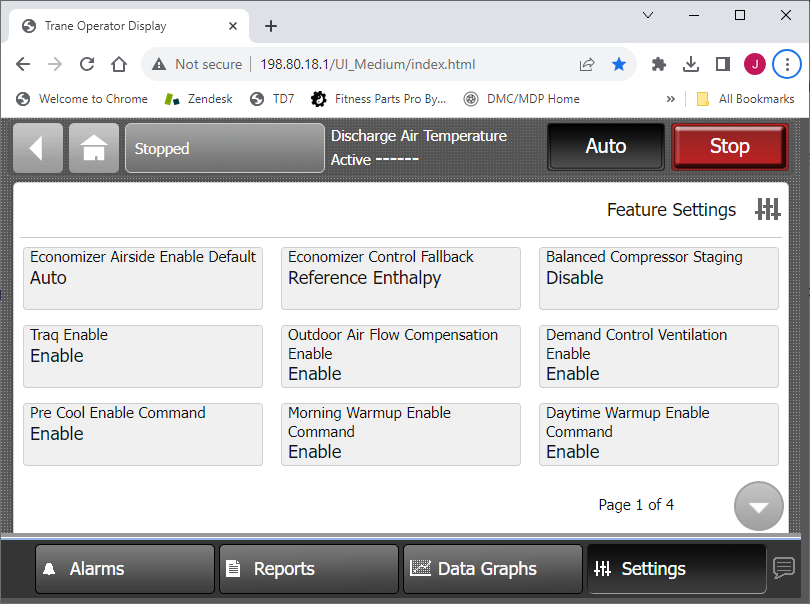Image resolution: width=810 pixels, height=604 pixels.
Task: Open the Traq Enable setting tile
Action: [x=143, y=356]
